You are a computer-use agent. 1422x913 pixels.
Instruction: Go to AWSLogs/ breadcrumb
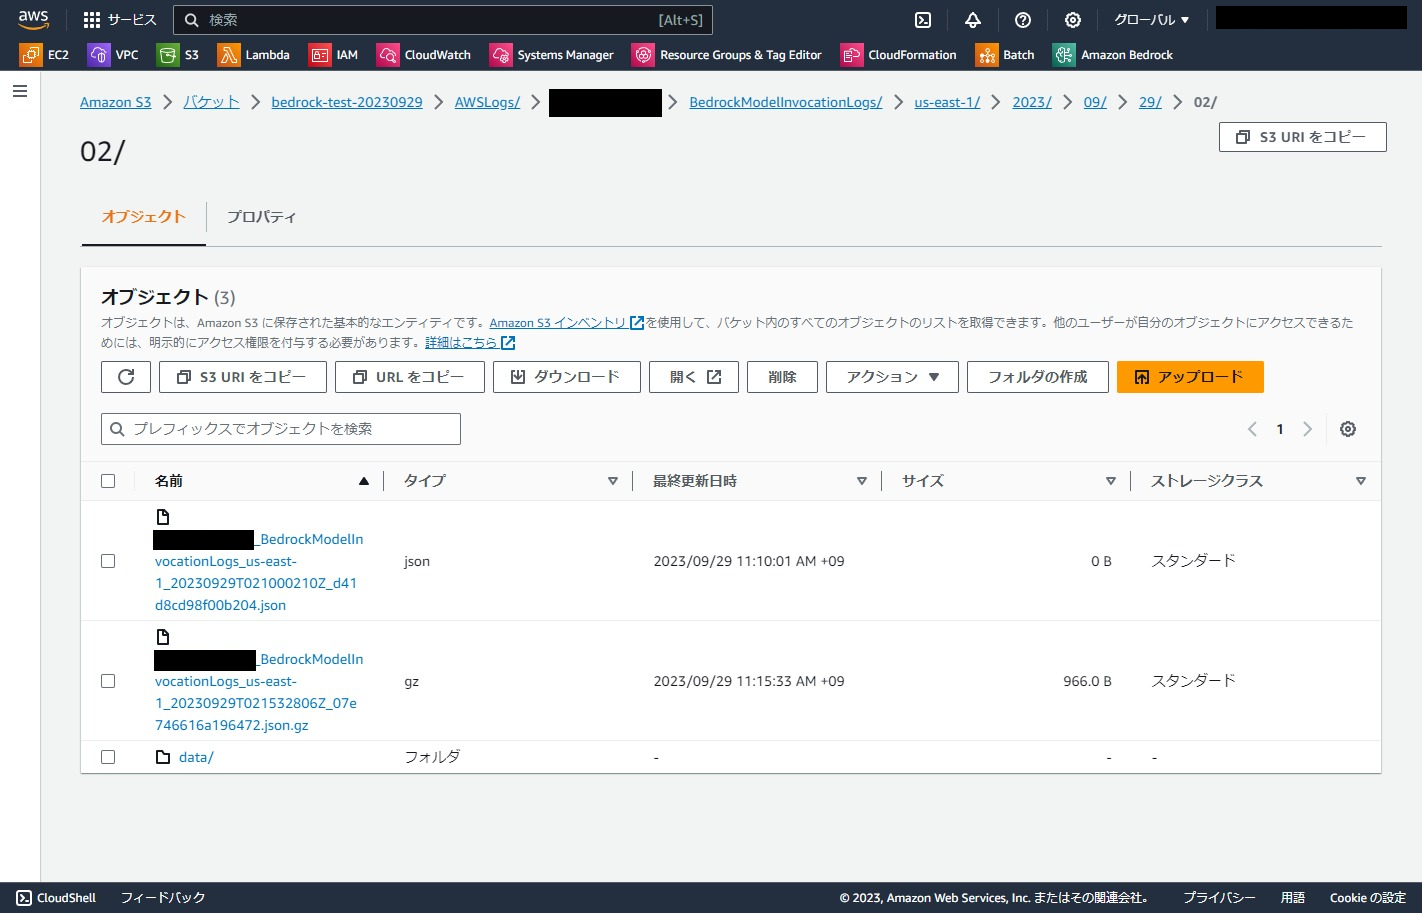pyautogui.click(x=488, y=102)
